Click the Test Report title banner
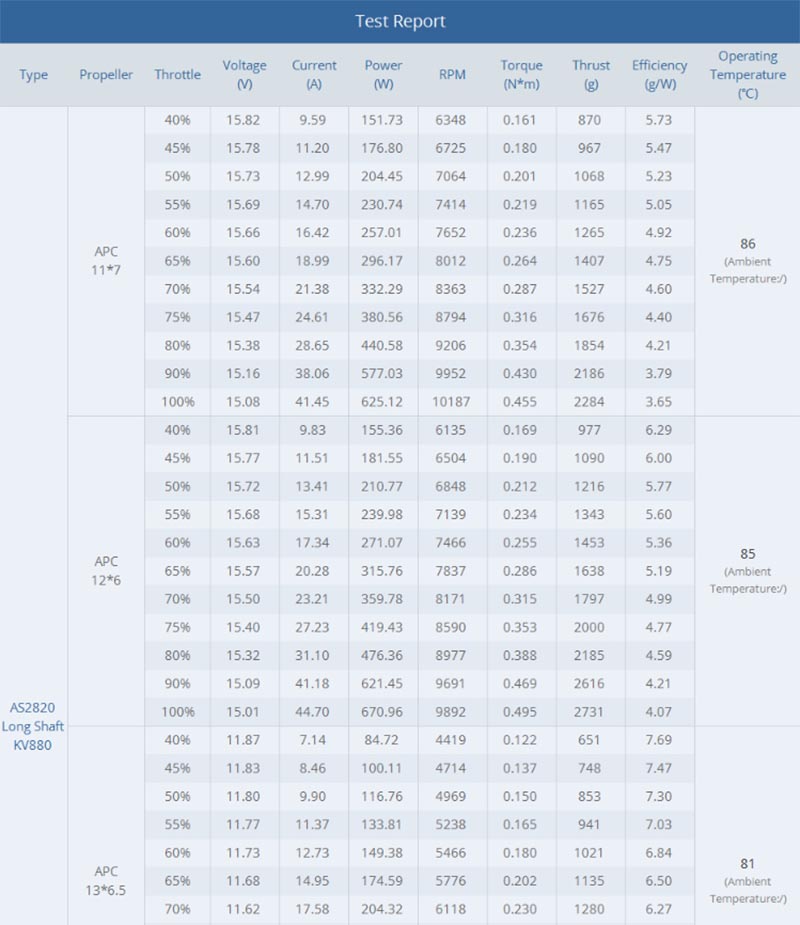 click(x=400, y=21)
